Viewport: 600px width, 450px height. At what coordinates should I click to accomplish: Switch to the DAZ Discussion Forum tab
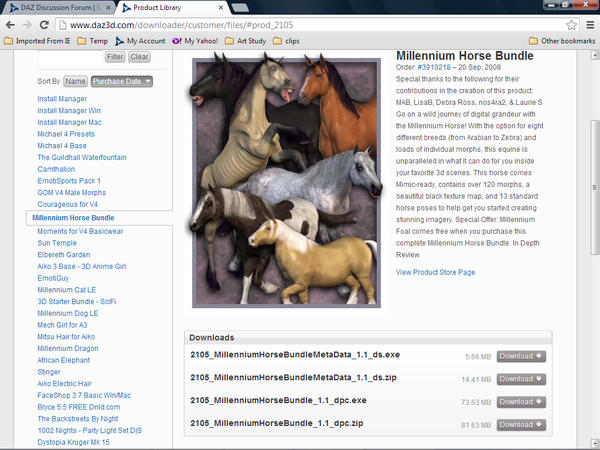pos(57,7)
